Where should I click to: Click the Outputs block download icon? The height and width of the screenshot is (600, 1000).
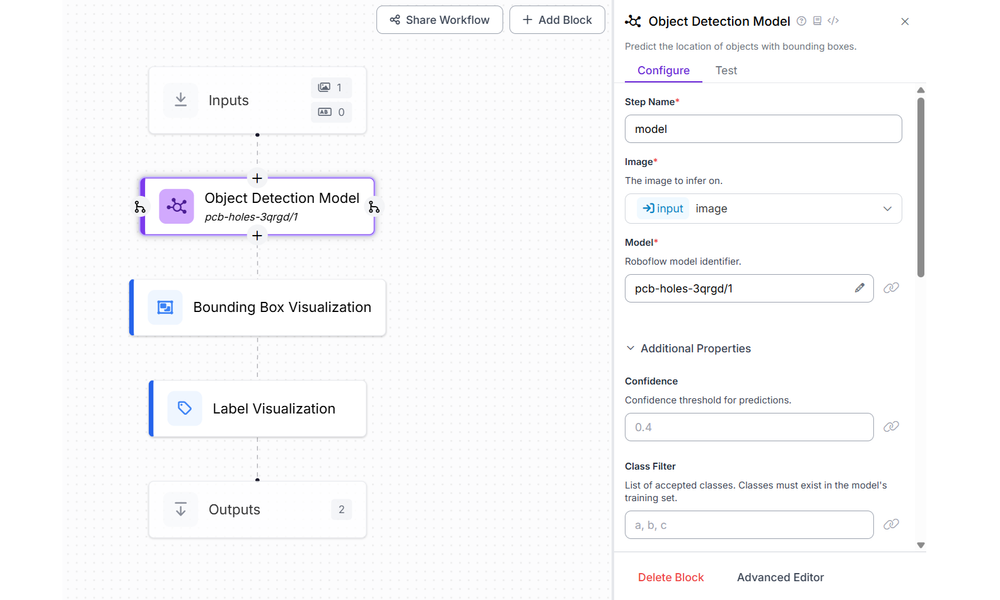tap(181, 509)
